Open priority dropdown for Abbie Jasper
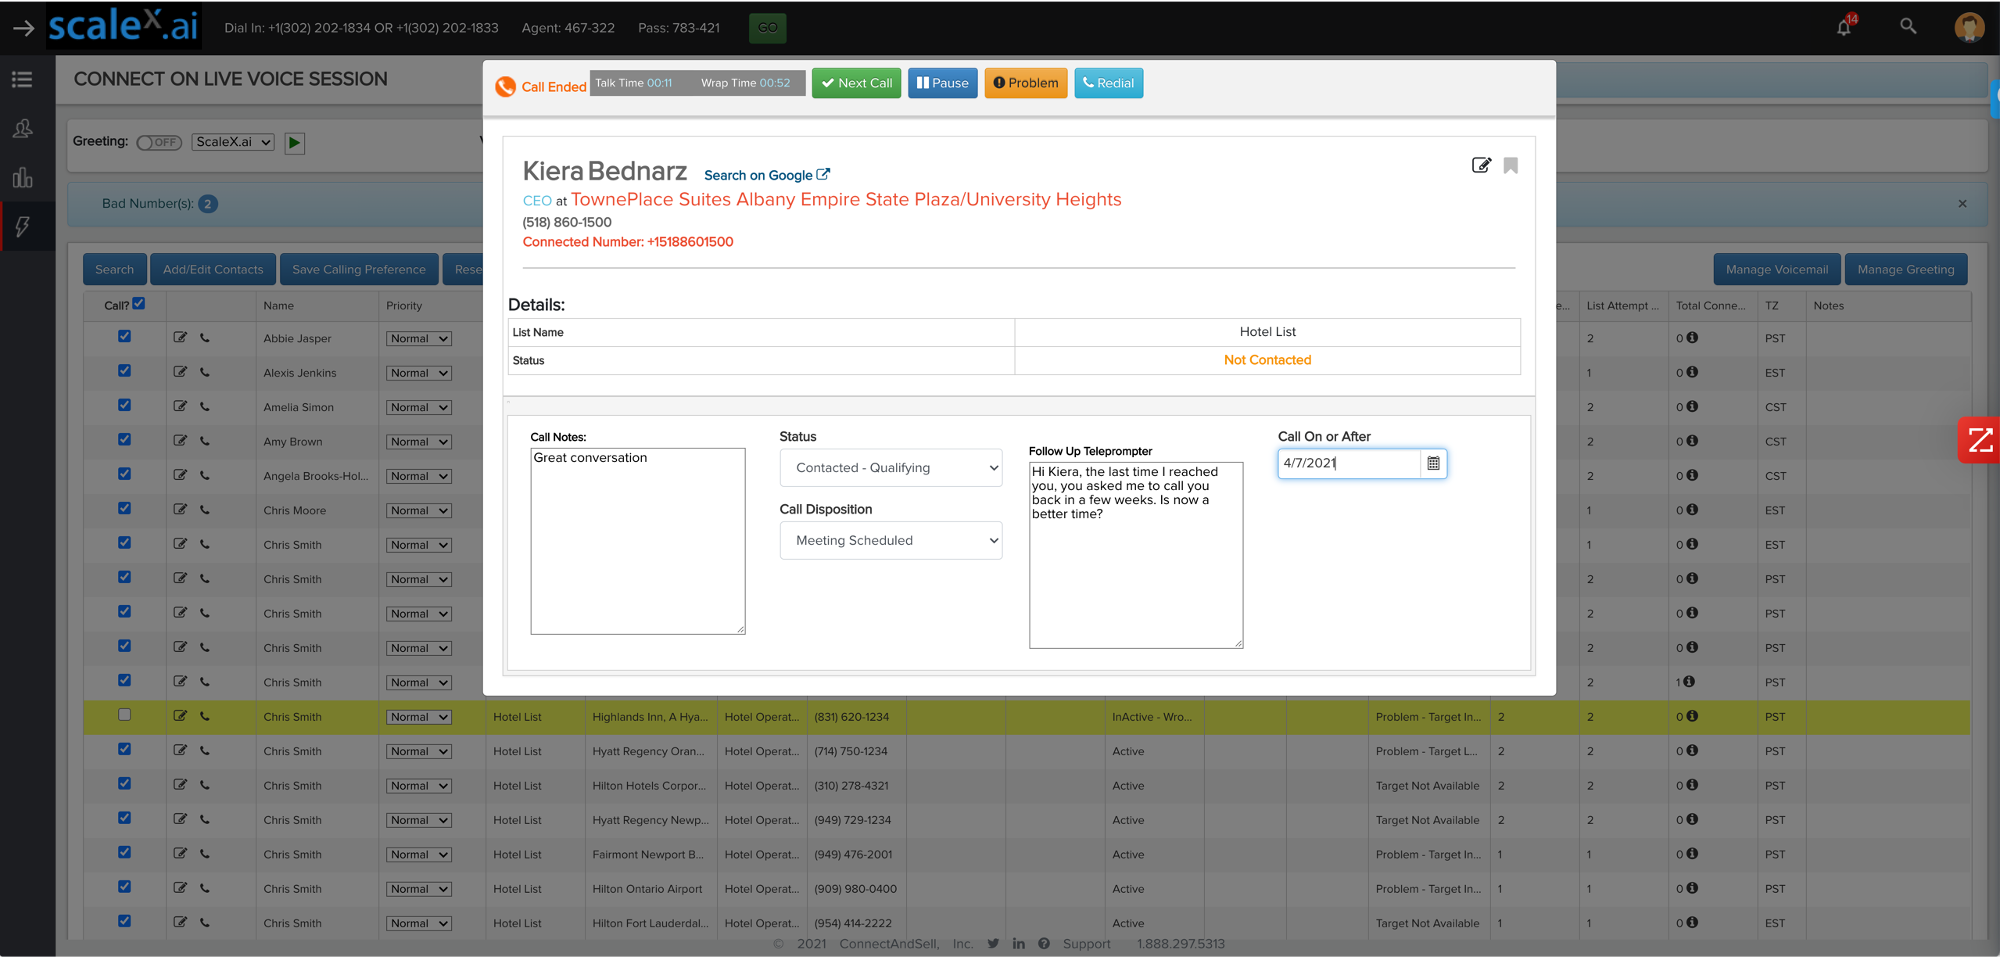This screenshot has width=2002, height=958. click(419, 339)
